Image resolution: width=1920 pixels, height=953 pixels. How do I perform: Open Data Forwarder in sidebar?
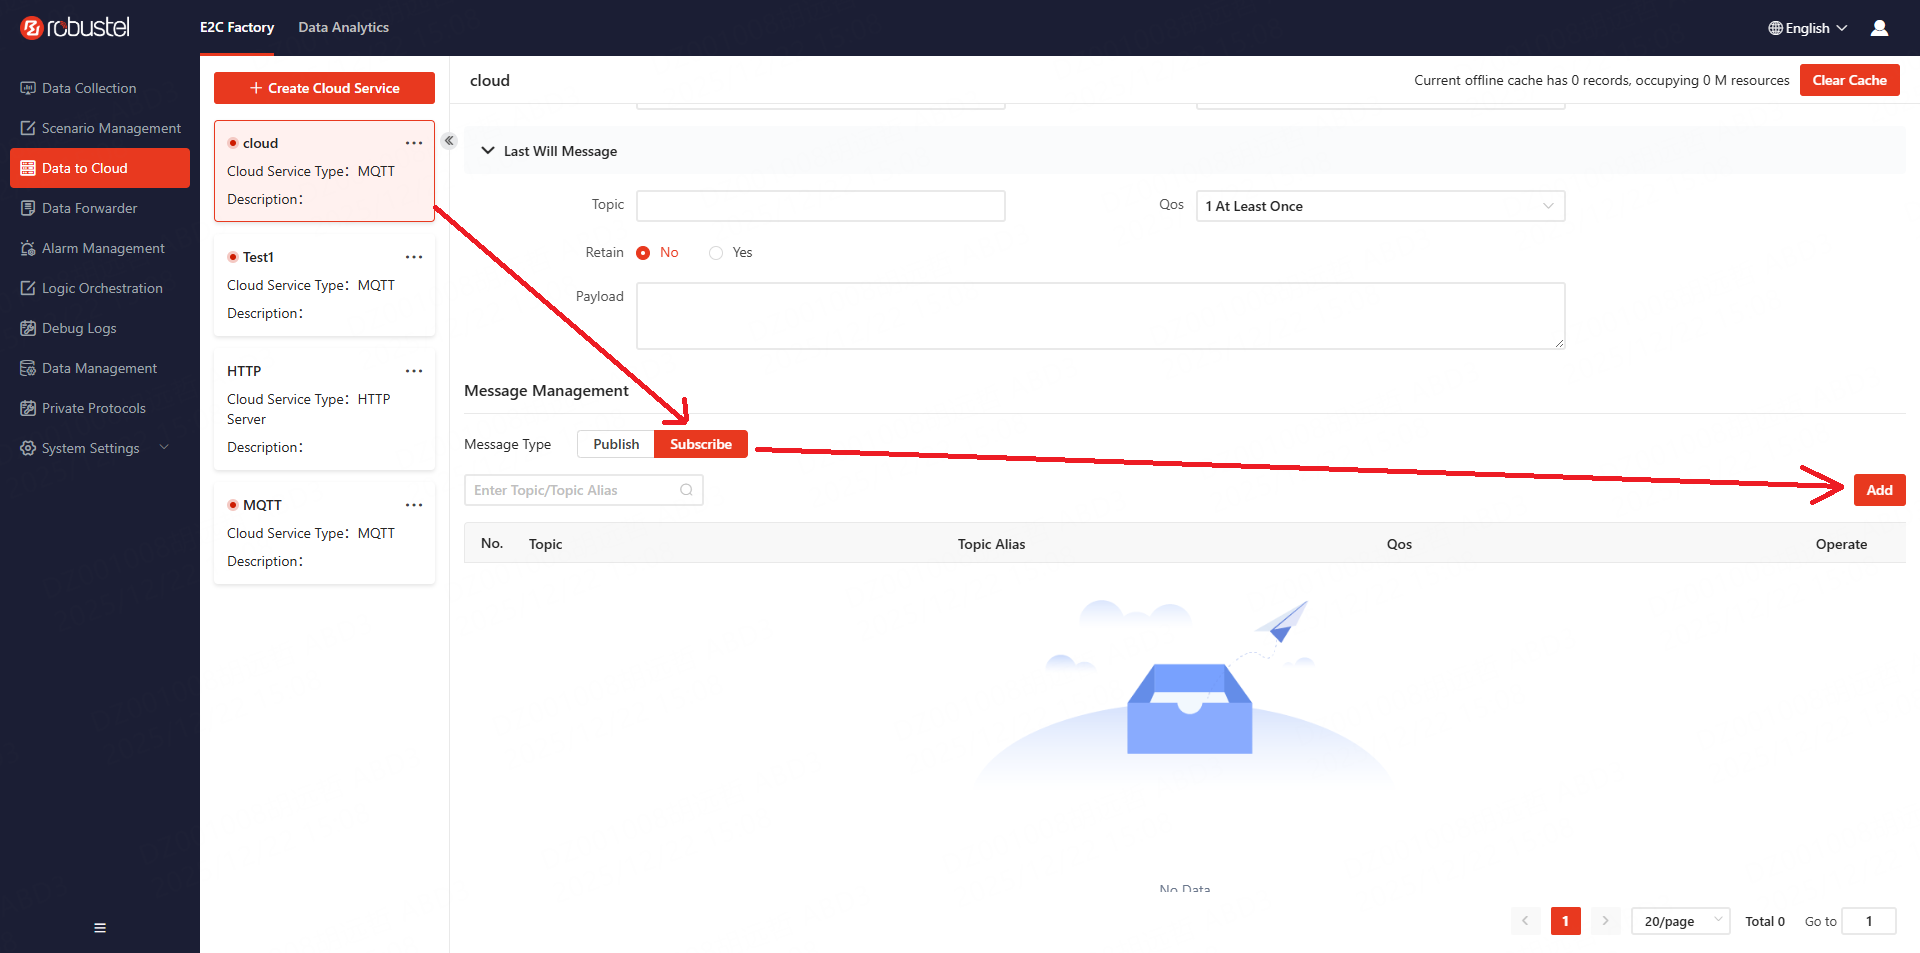[x=89, y=208]
